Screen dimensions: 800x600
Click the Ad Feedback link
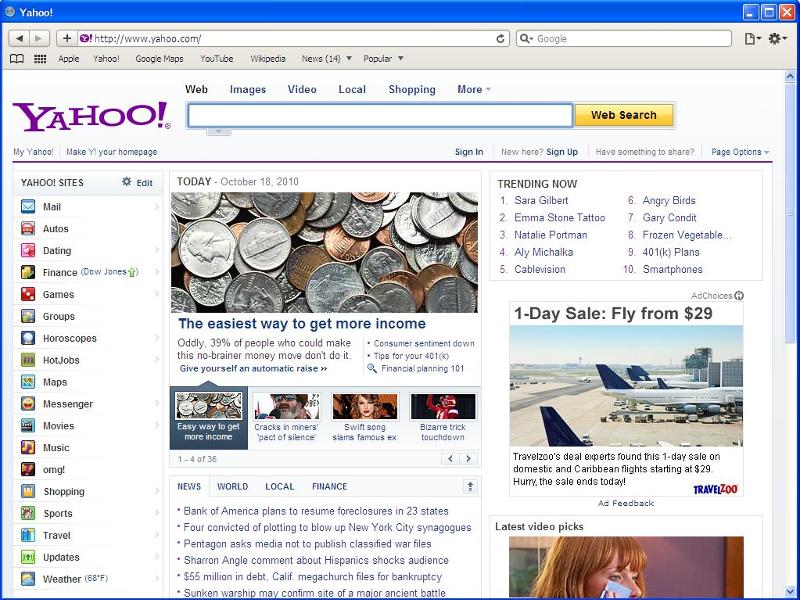click(626, 503)
